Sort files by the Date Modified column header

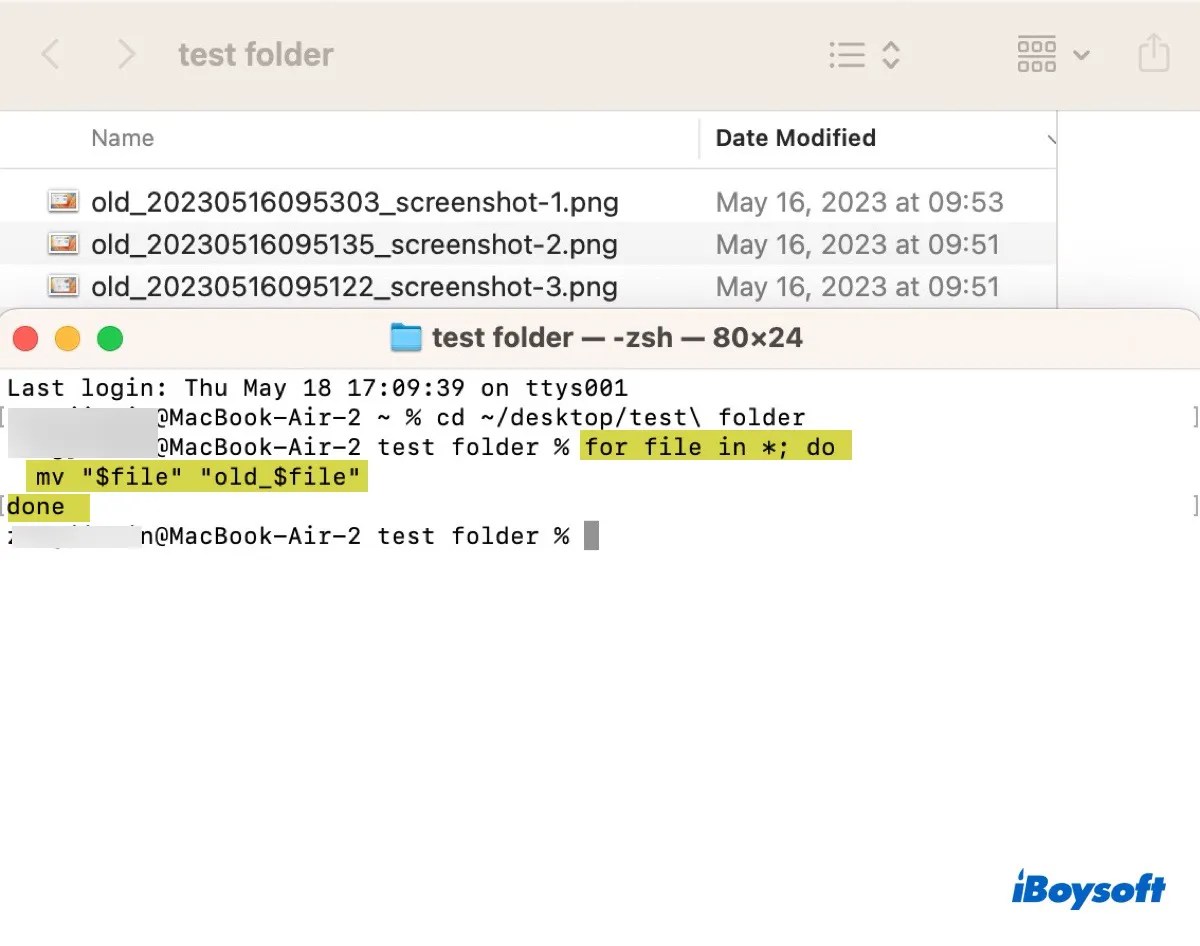[x=795, y=139]
